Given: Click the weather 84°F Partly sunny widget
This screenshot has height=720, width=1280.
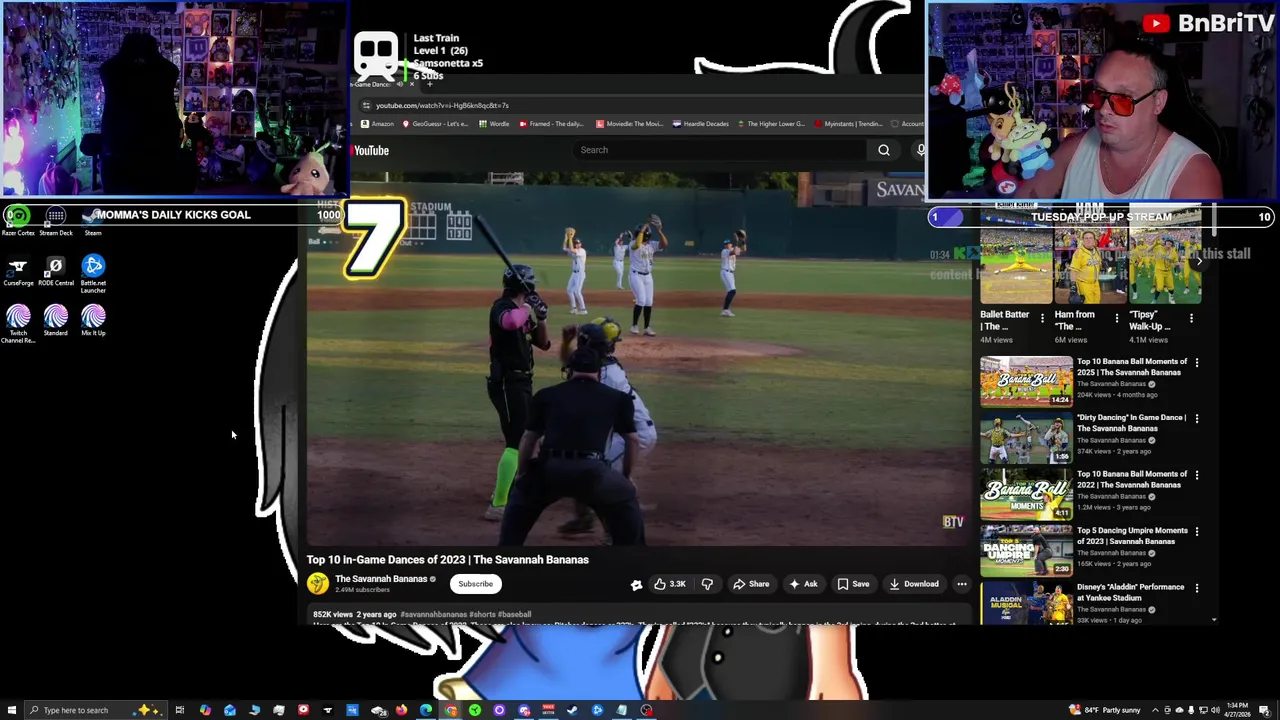Looking at the screenshot, I should click(1105, 710).
